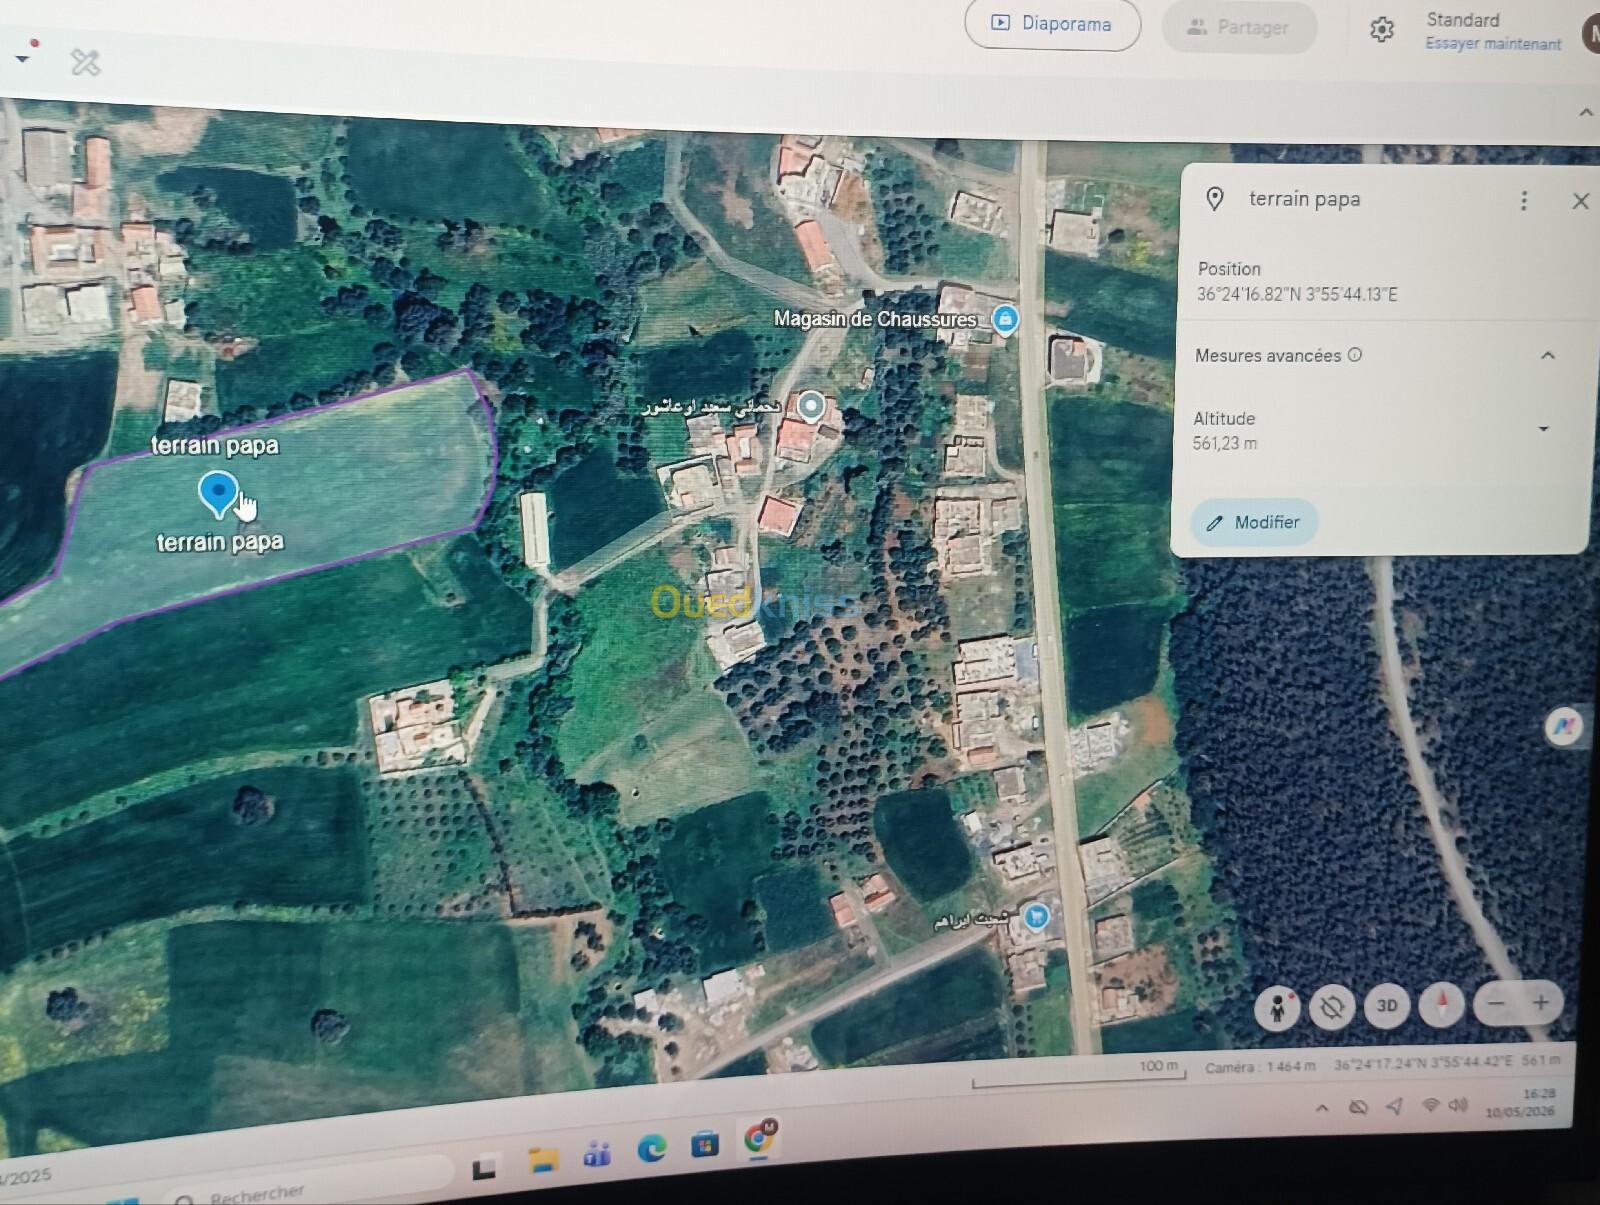Start the Diaporama presentation
This screenshot has width=1600, height=1205.
[x=1052, y=24]
